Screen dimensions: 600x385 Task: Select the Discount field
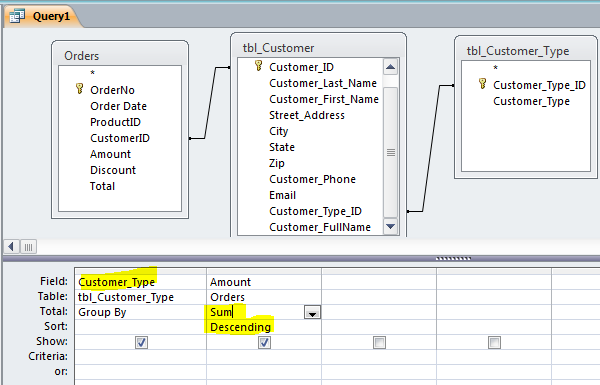pyautogui.click(x=113, y=170)
